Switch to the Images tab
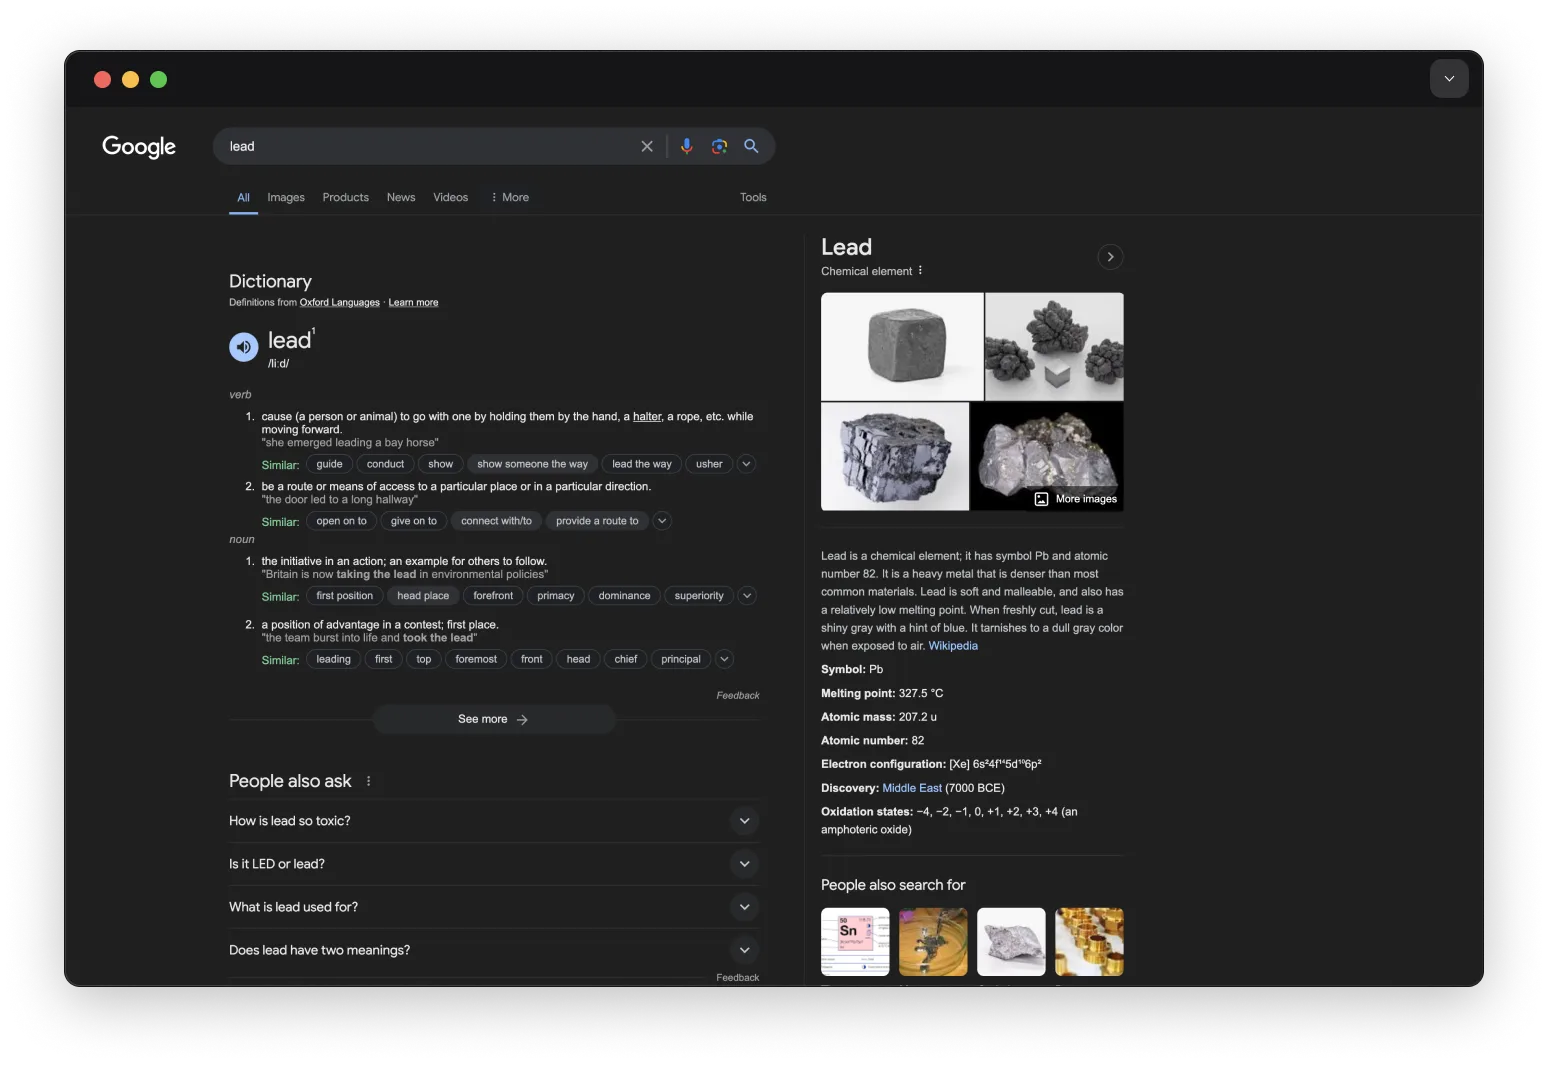1548x1065 pixels. [x=285, y=197]
